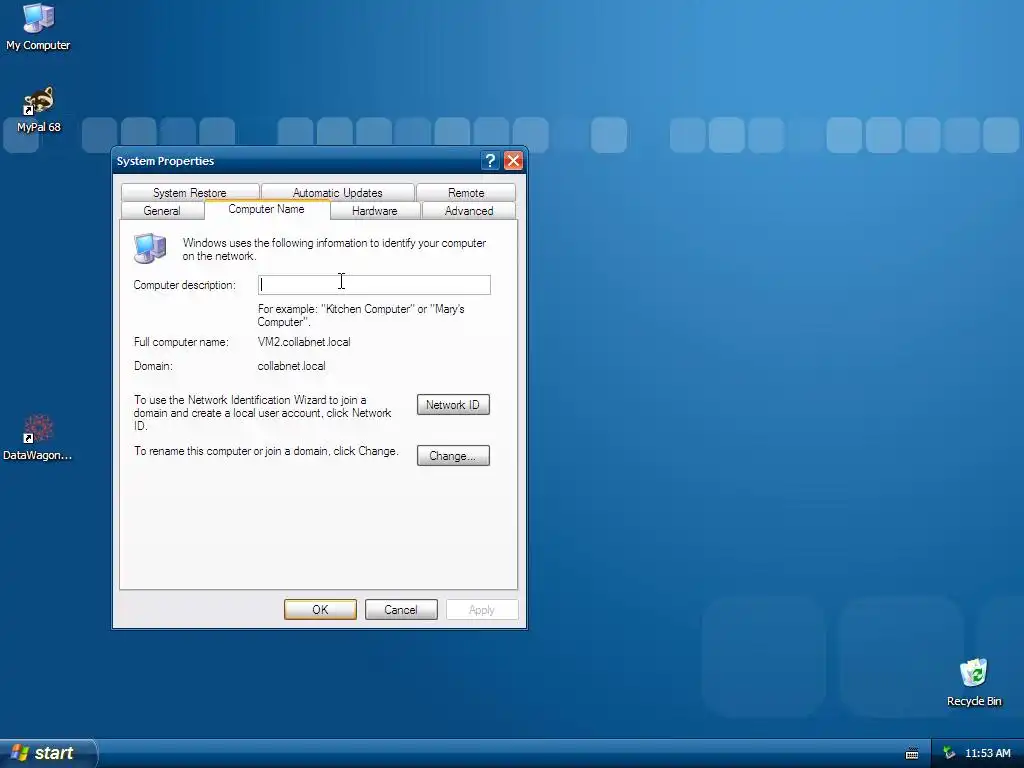Click the Change... button
1024x768 pixels.
coord(453,456)
